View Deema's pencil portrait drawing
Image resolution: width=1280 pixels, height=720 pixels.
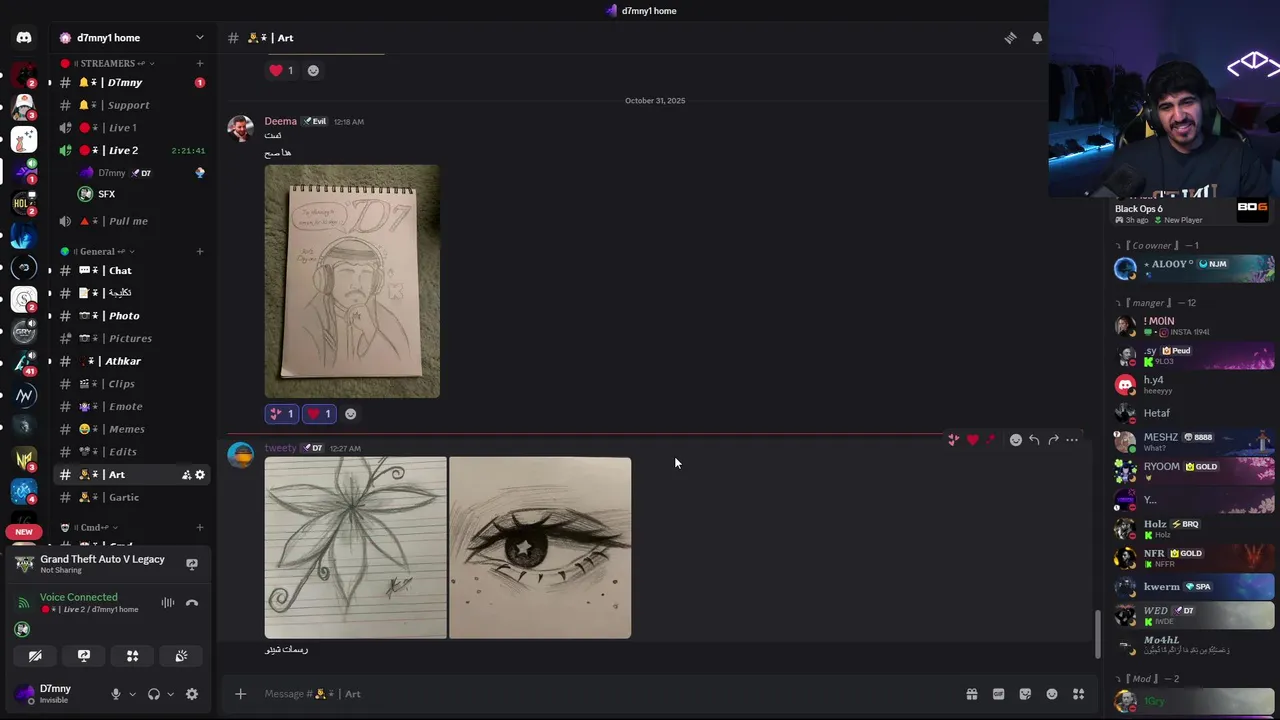point(352,281)
